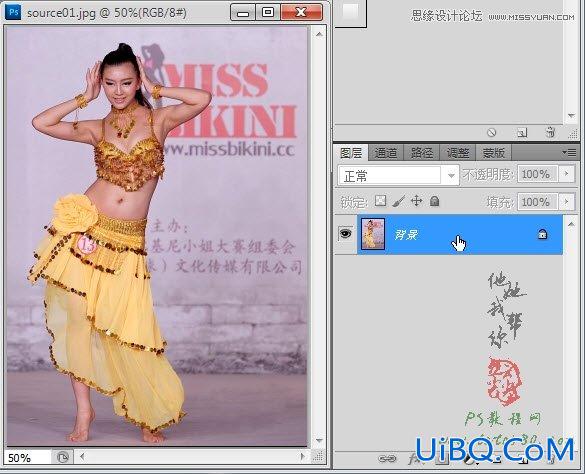Click the status bar info icon beside 50%
Screen dimensions: 585x474
[63, 457]
